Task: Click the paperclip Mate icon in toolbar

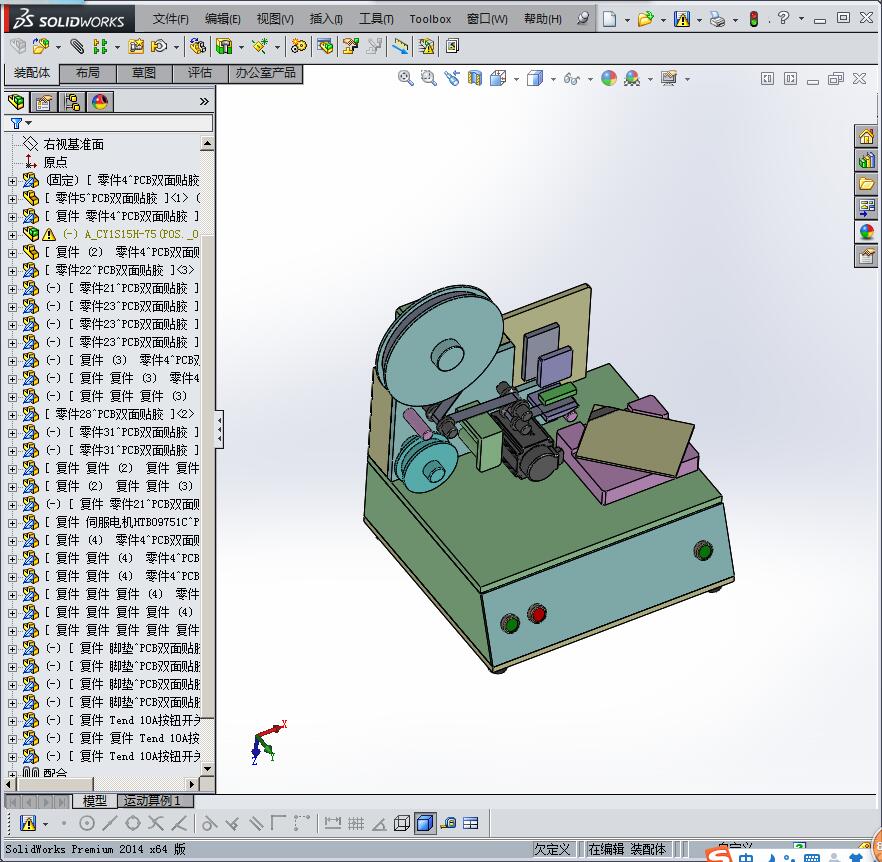Action: [x=77, y=46]
